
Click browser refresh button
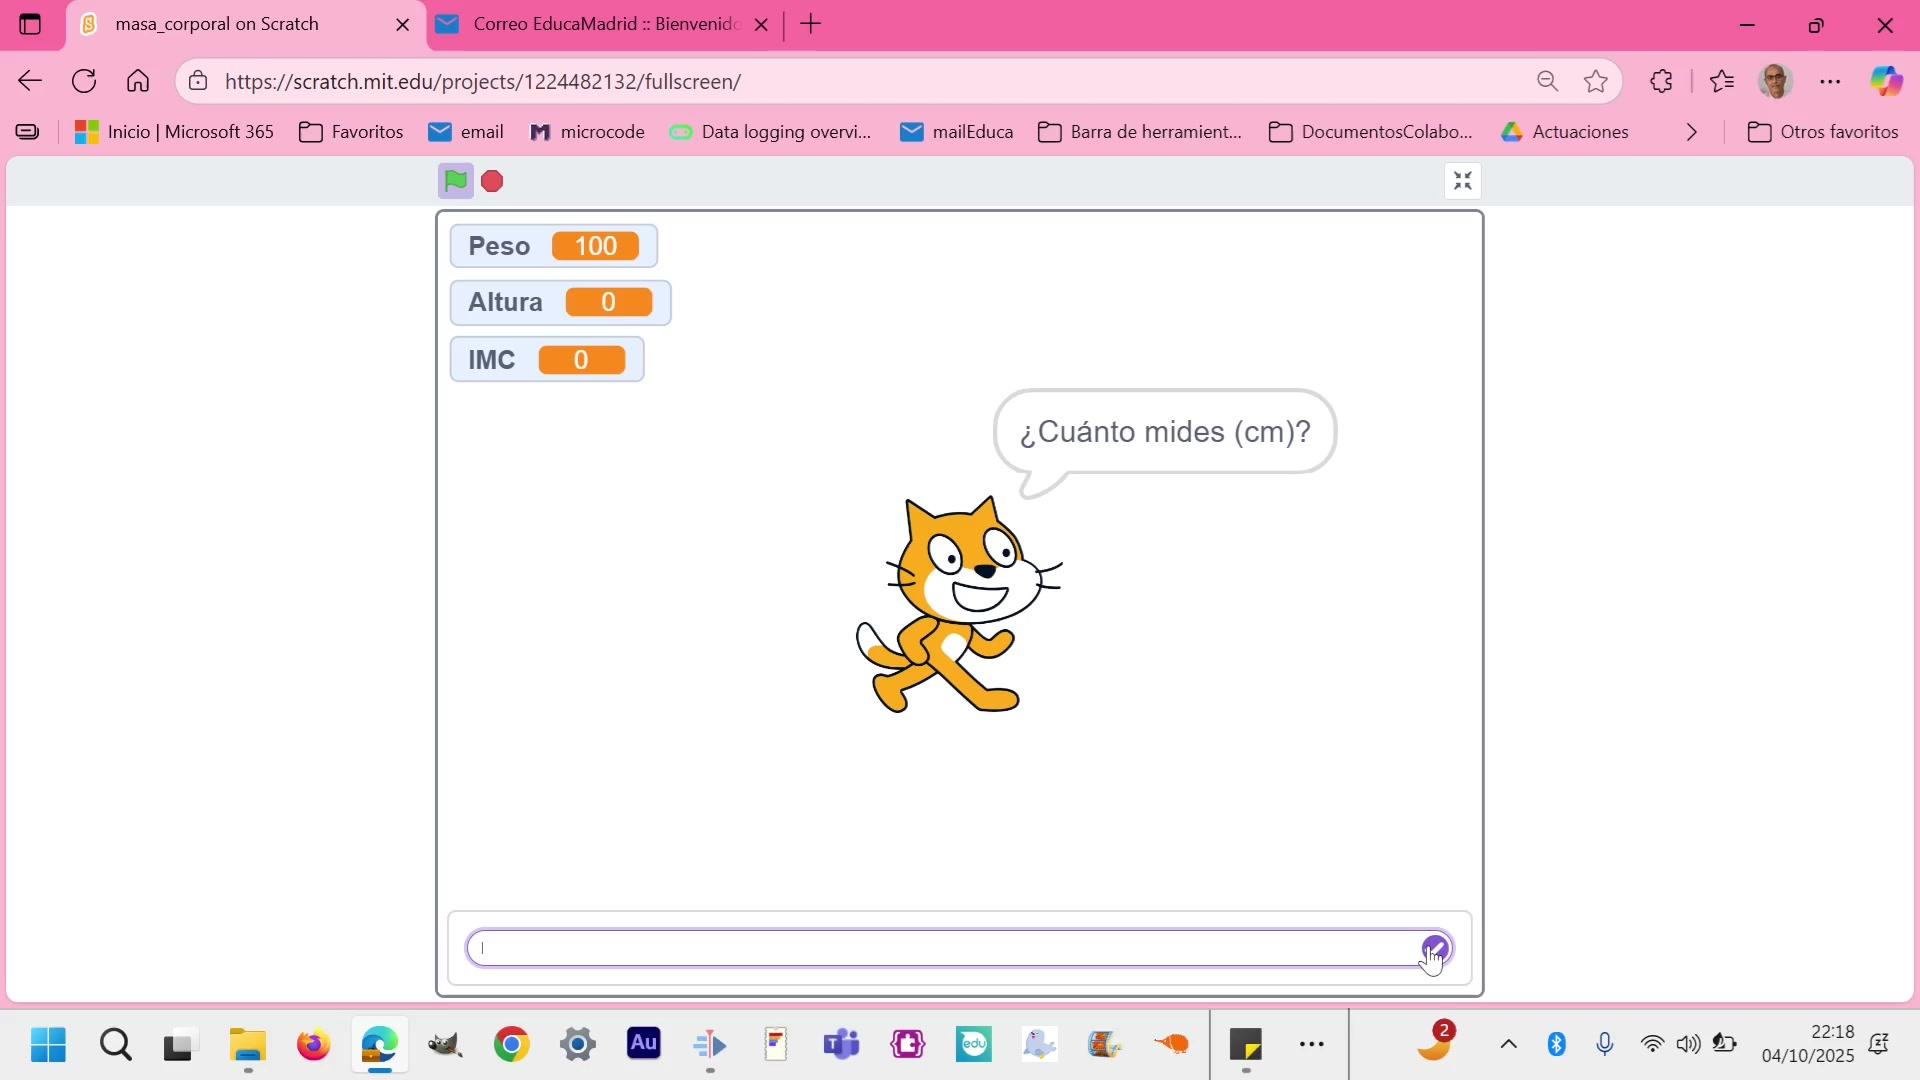(84, 82)
